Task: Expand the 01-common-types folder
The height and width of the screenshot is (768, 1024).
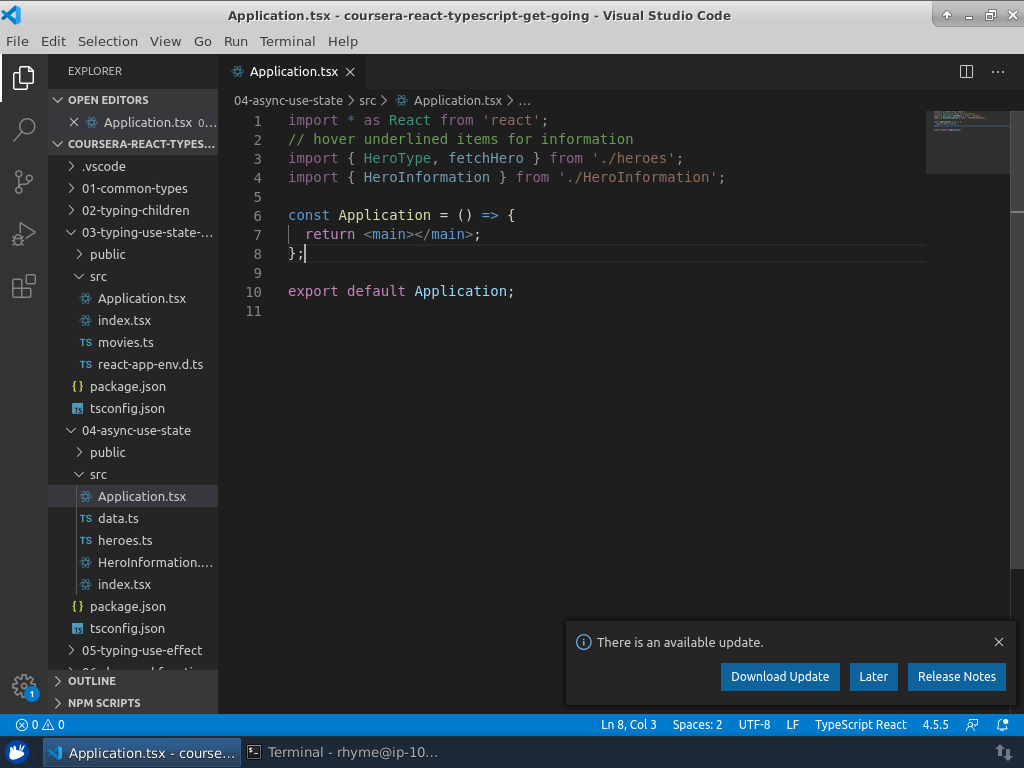Action: [134, 188]
